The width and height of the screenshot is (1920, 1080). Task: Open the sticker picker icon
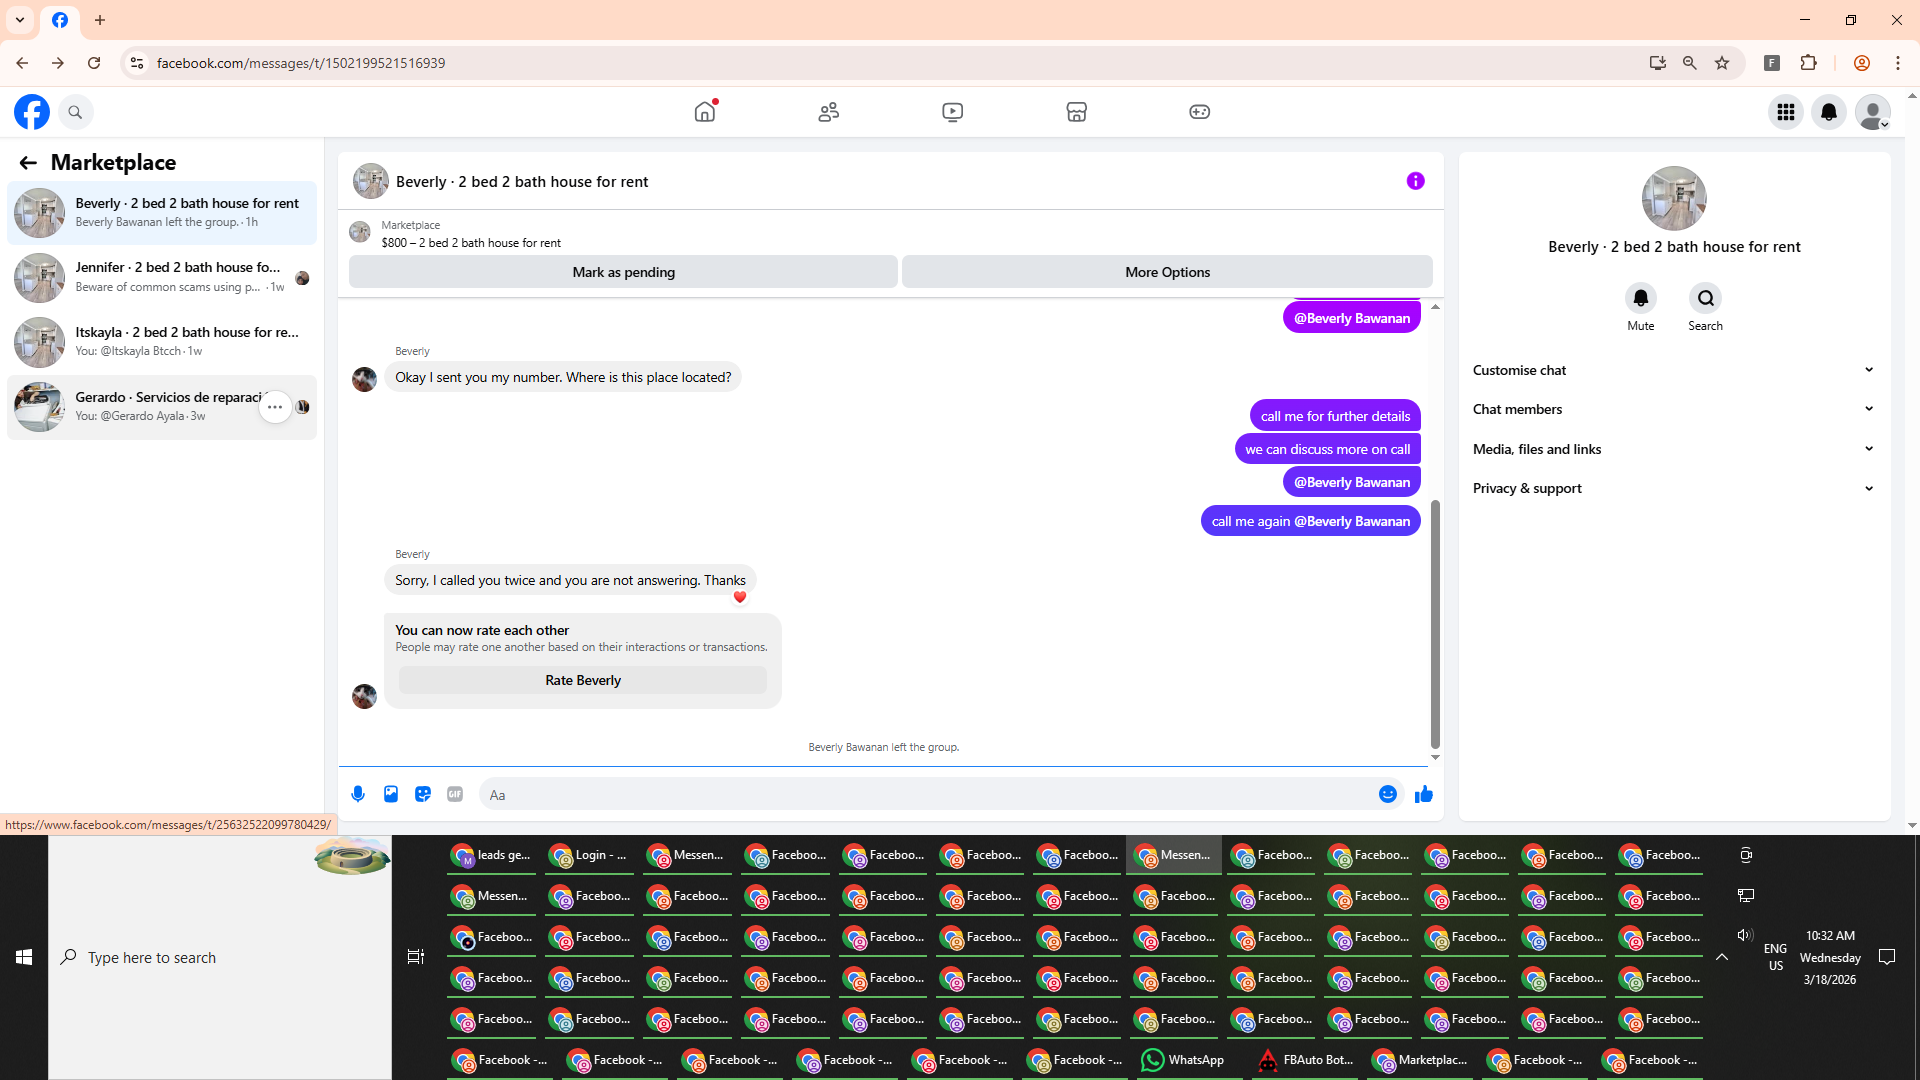click(x=423, y=794)
